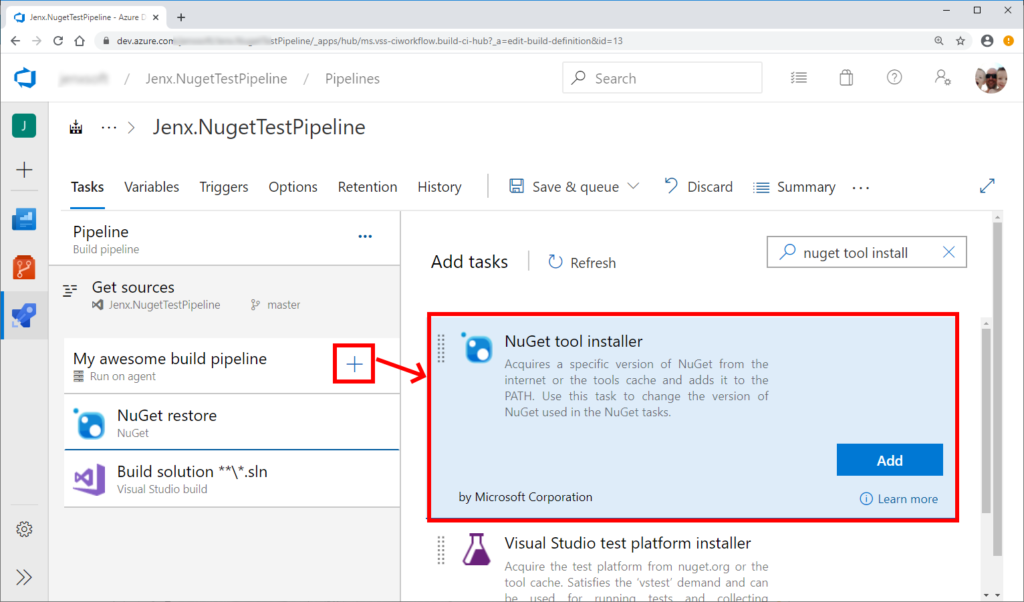Open the Marketplace shopping bag icon
Viewport: 1024px width, 602px height.
pyautogui.click(x=846, y=78)
